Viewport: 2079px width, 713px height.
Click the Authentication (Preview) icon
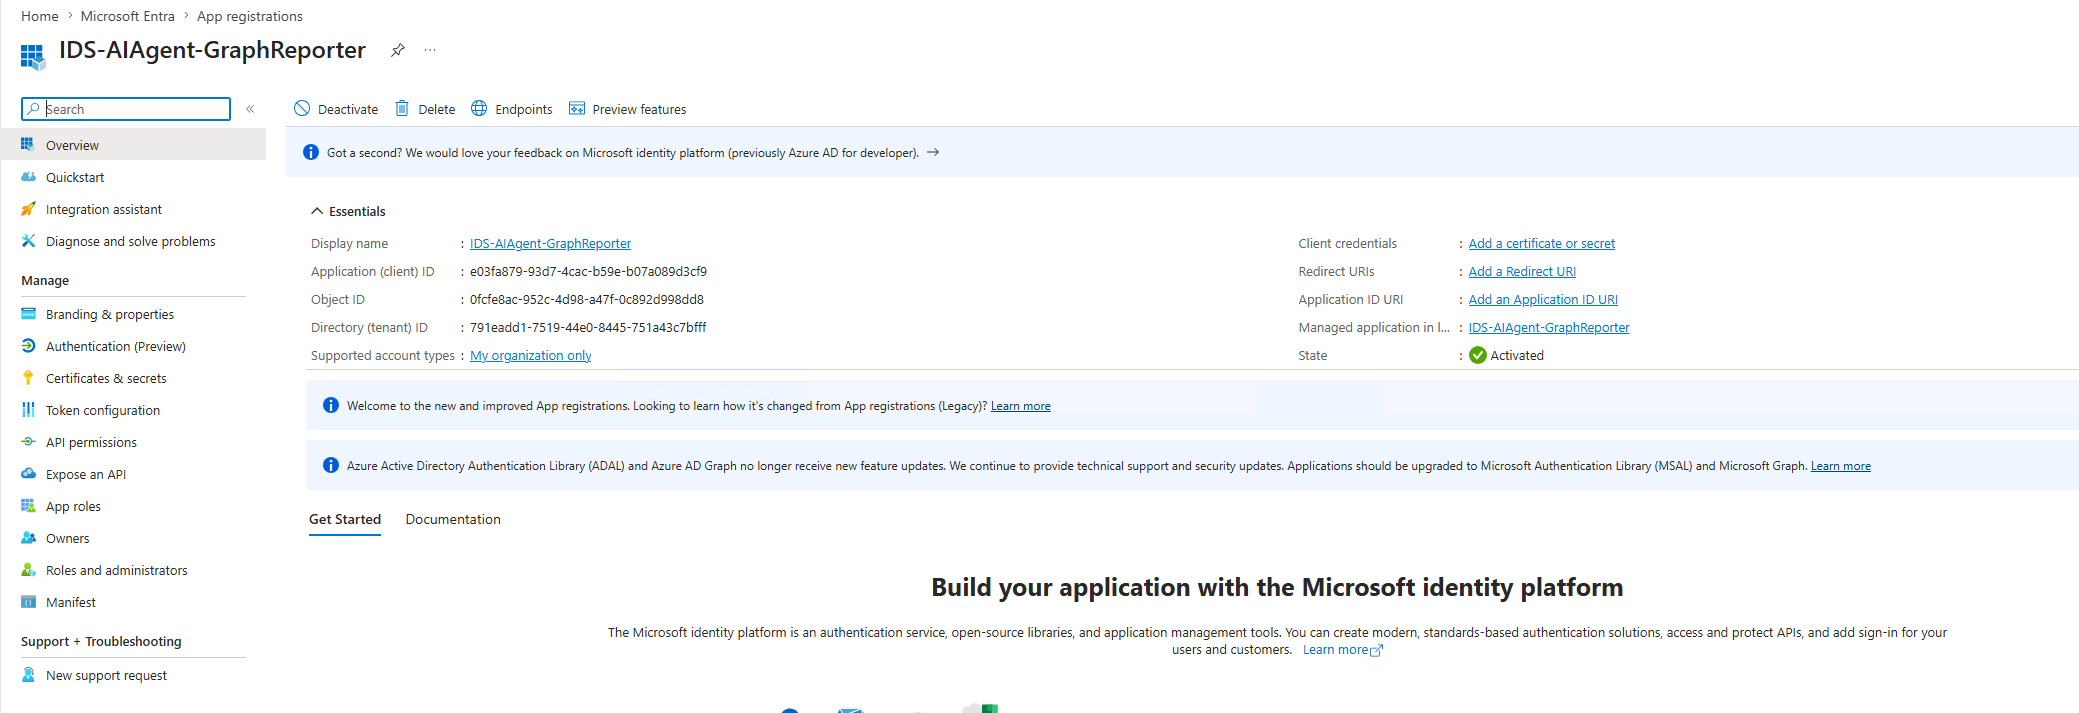click(x=28, y=345)
